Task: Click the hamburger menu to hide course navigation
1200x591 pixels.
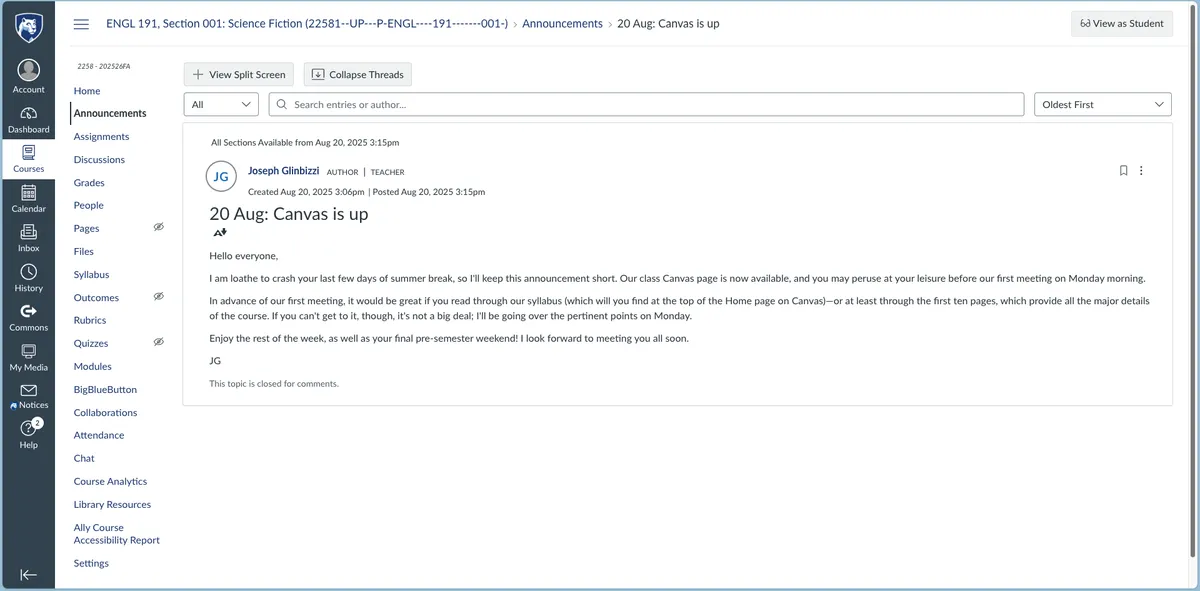Action: pyautogui.click(x=81, y=24)
